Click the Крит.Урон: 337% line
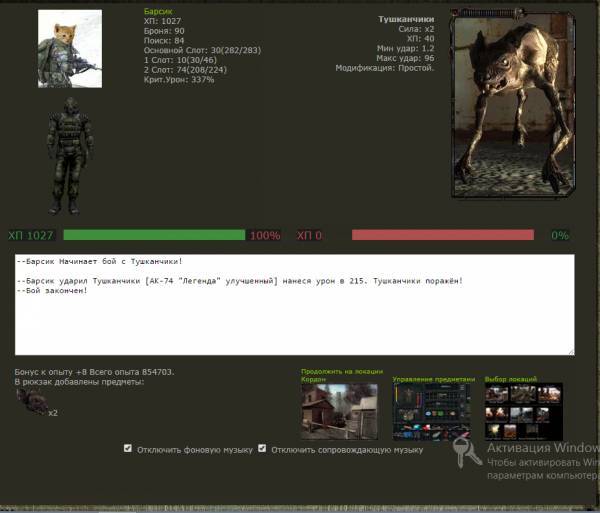This screenshot has height=513, width=600. pos(179,80)
